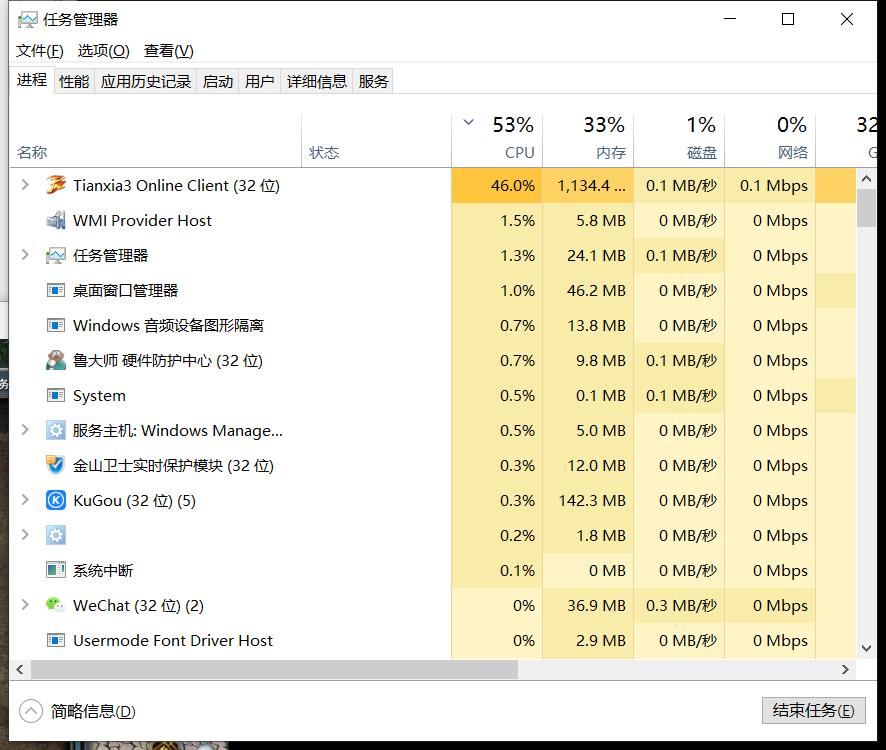886x750 pixels.
Task: Sort by the 网络 column header
Action: [x=770, y=140]
